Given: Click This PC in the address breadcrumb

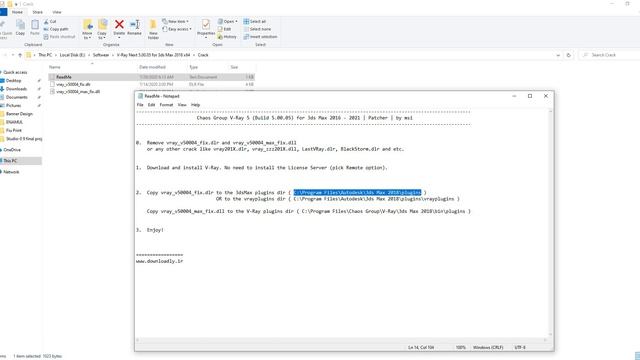Looking at the screenshot, I should [x=45, y=55].
